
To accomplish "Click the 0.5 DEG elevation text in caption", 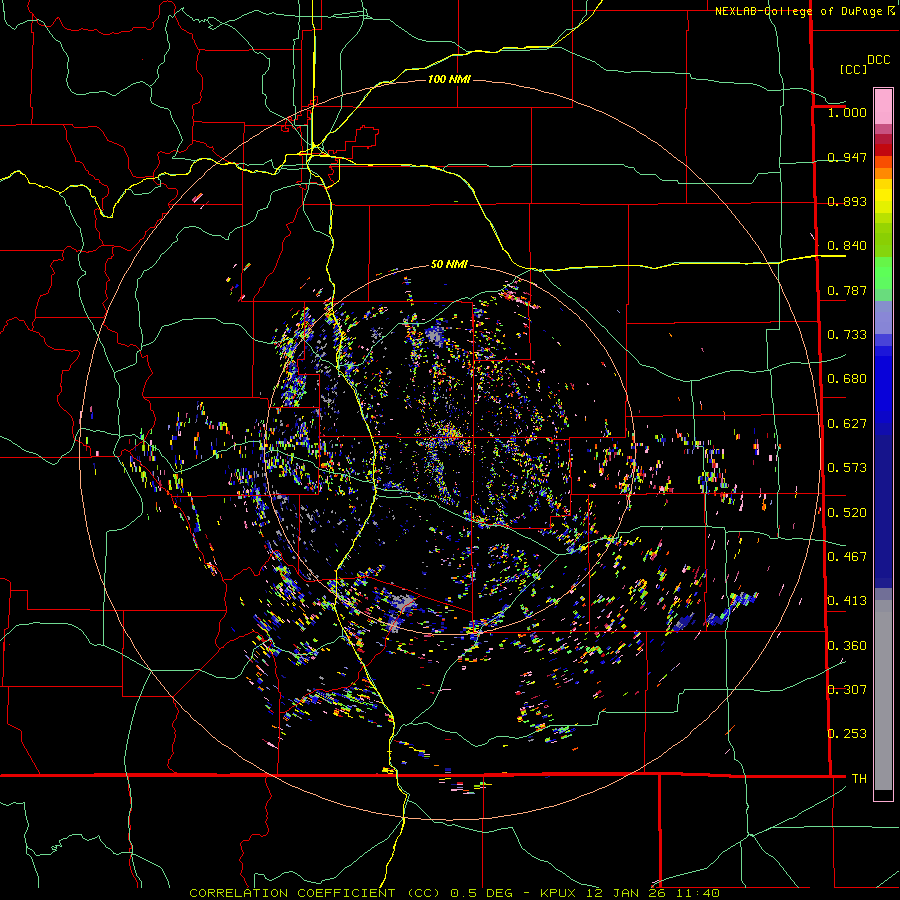I will click(482, 893).
